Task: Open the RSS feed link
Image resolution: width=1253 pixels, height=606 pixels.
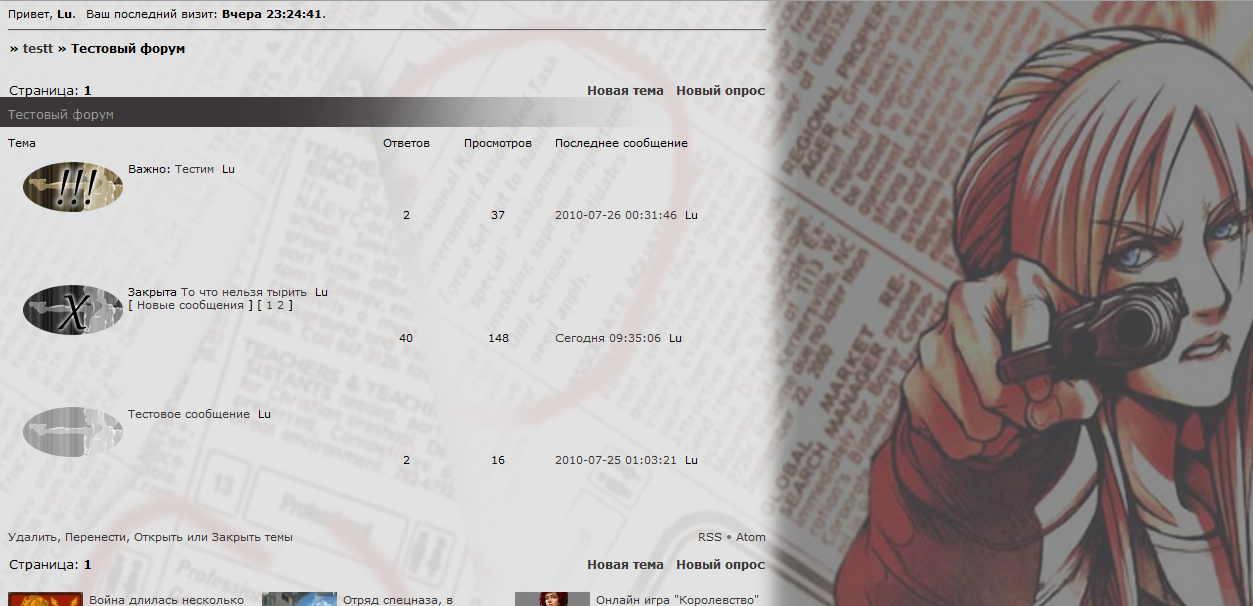Action: click(x=710, y=537)
